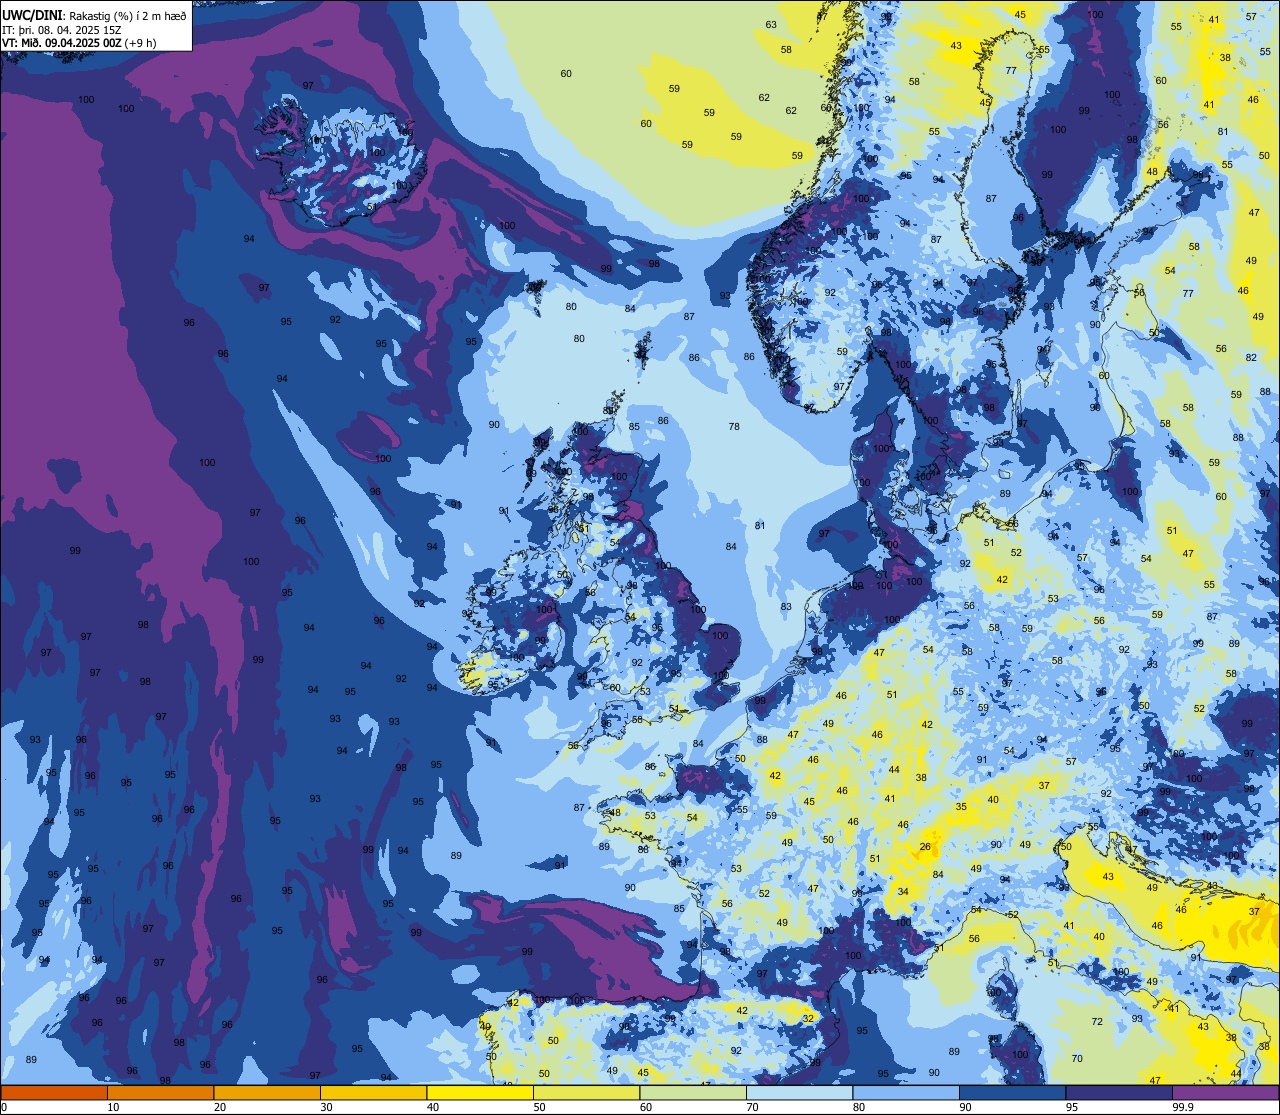Select the amber 20–30 legend swatch
1280x1115 pixels.
coord(267,1092)
